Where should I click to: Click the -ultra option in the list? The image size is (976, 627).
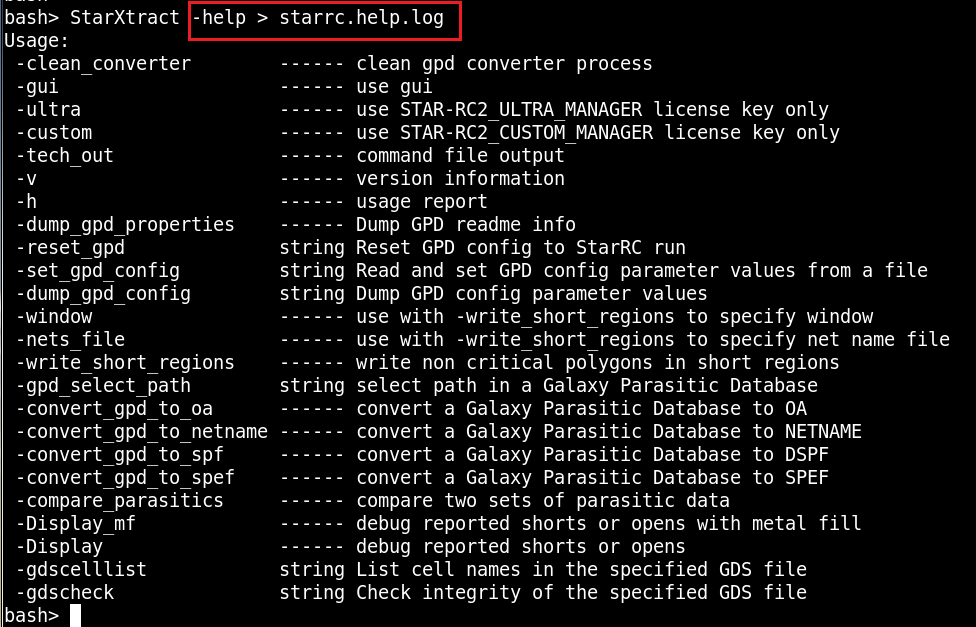point(48,110)
